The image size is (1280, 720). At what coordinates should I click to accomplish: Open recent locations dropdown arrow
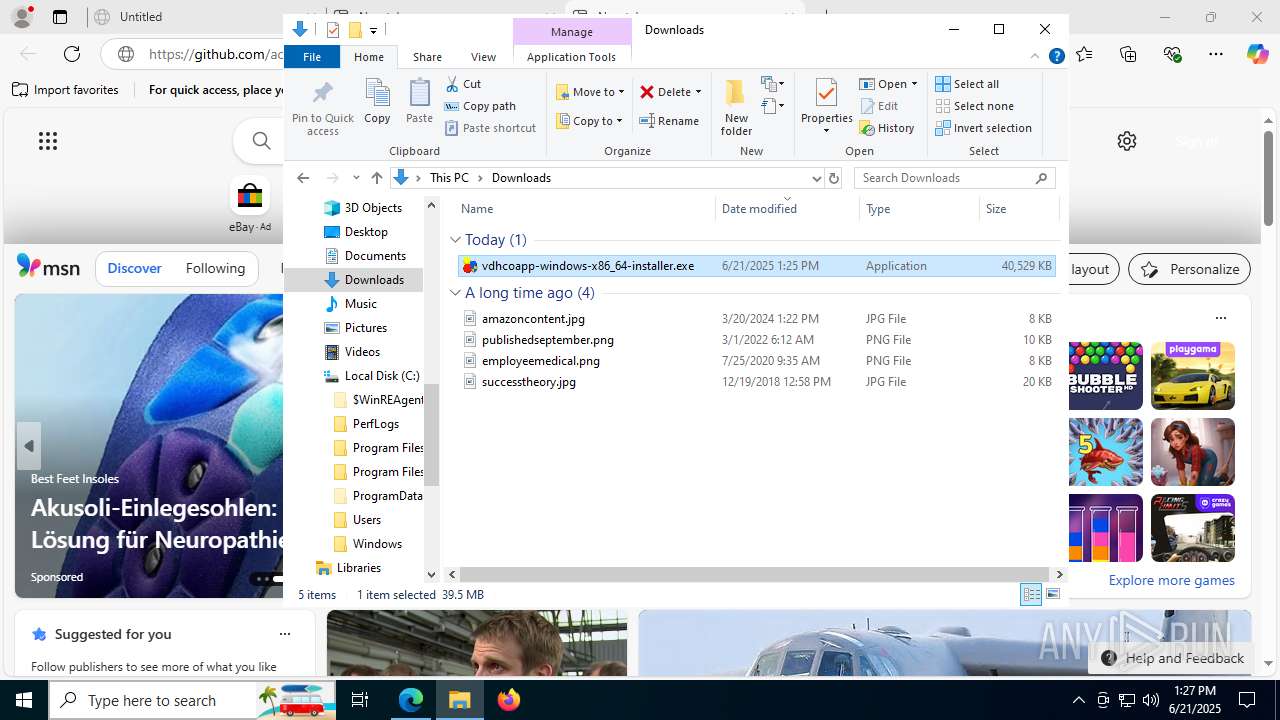[356, 178]
